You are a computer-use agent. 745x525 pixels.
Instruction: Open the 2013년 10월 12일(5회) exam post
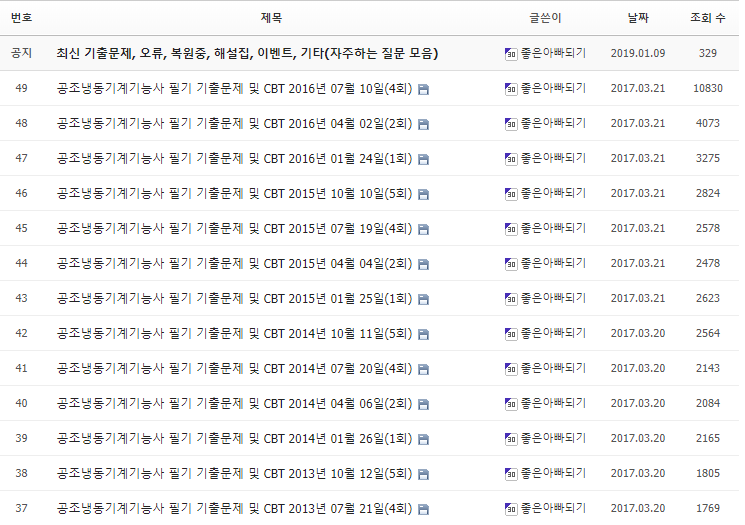click(x=234, y=473)
